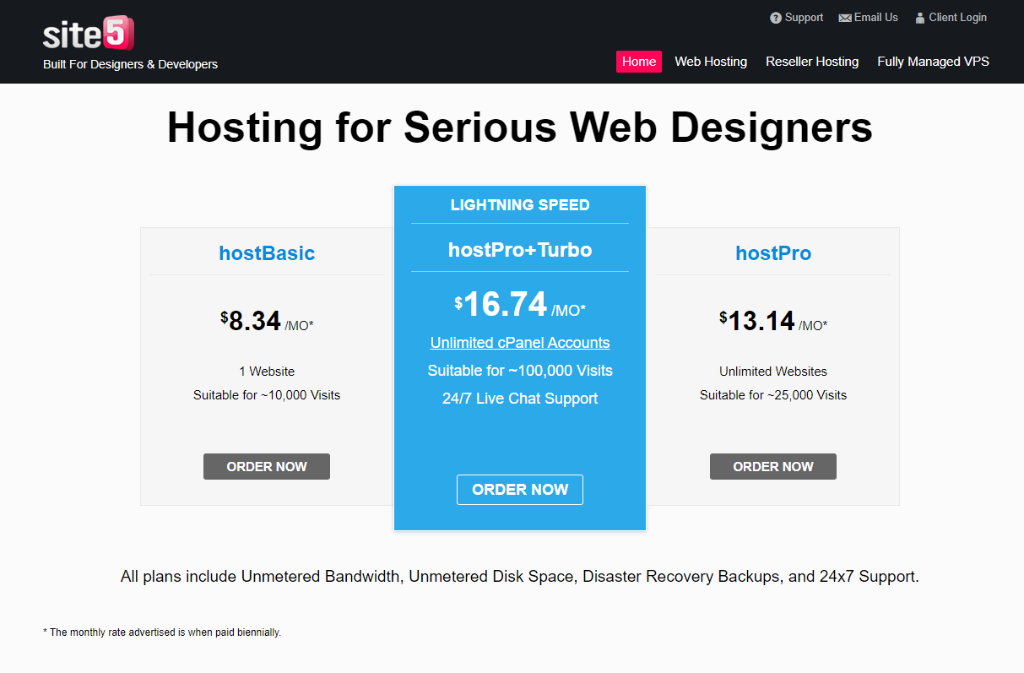Viewport: 1024px width, 673px height.
Task: Open the Fully Managed VPS menu item
Action: click(x=933, y=61)
